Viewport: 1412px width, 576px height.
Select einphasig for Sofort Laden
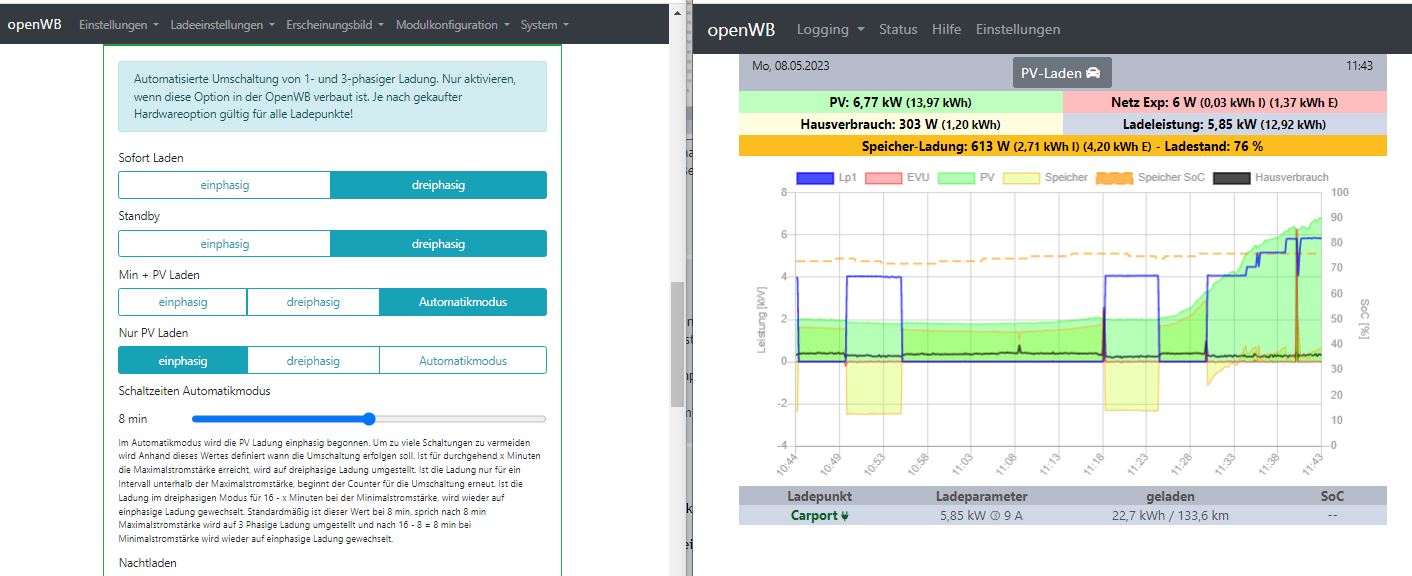coord(224,185)
